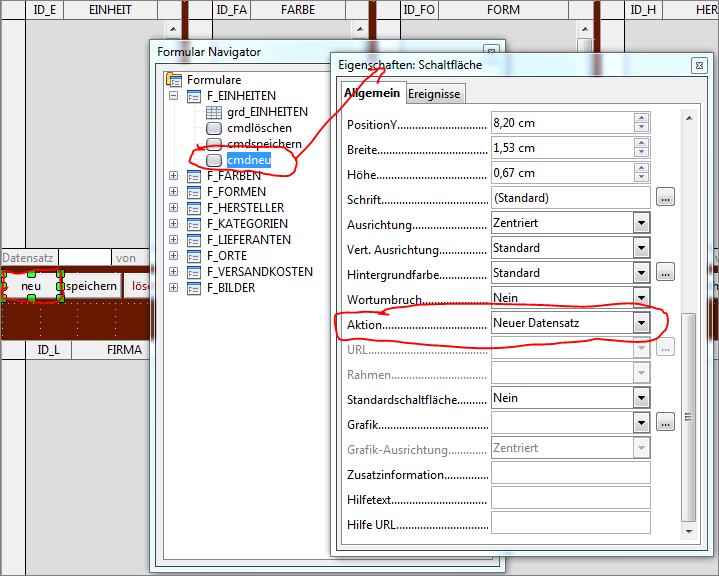
Task: Click the F_BILDER form icon
Action: click(194, 288)
